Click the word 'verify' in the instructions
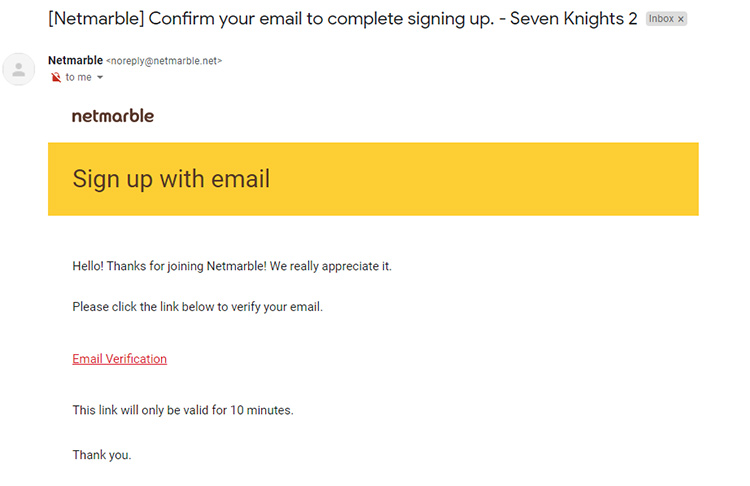 click(x=245, y=307)
